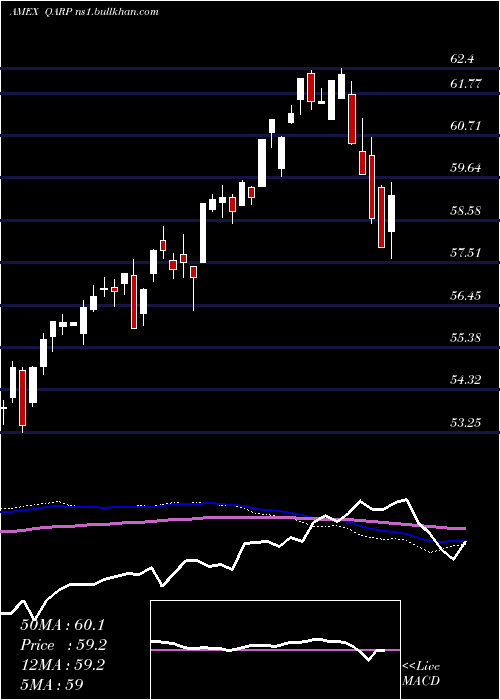The height and width of the screenshot is (700, 500).
Task: Click the 57.51 price level label
Action: (466, 253)
